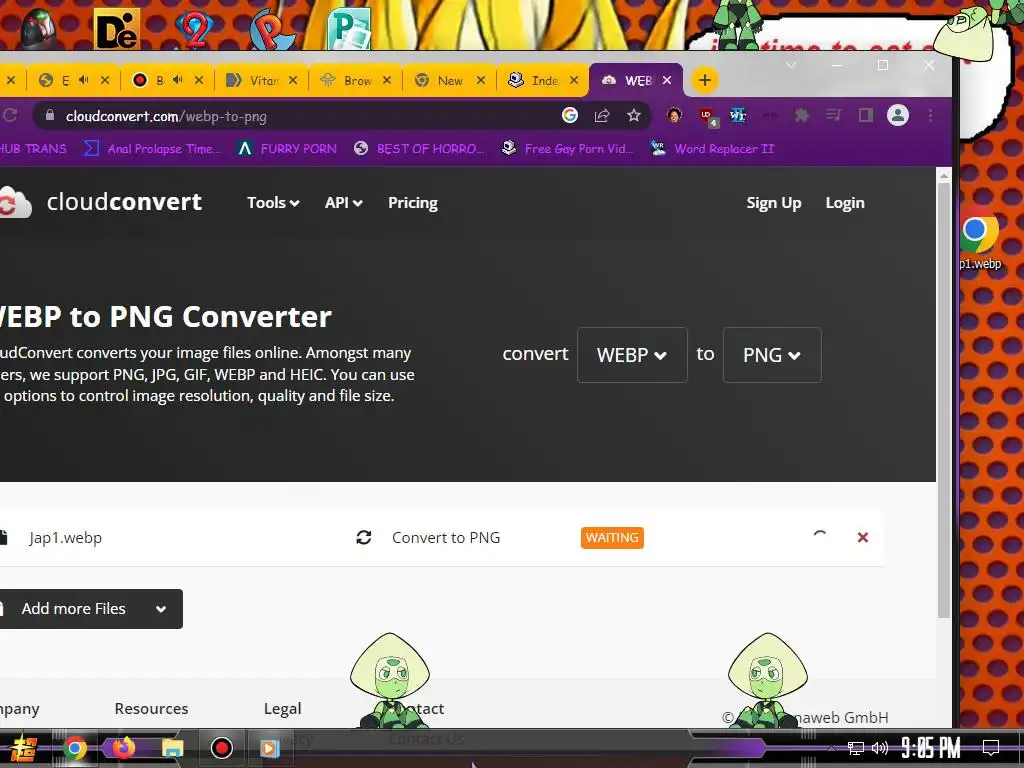The image size is (1024, 768).
Task: Open the helmet character icon on the desktop
Action: pos(39,29)
